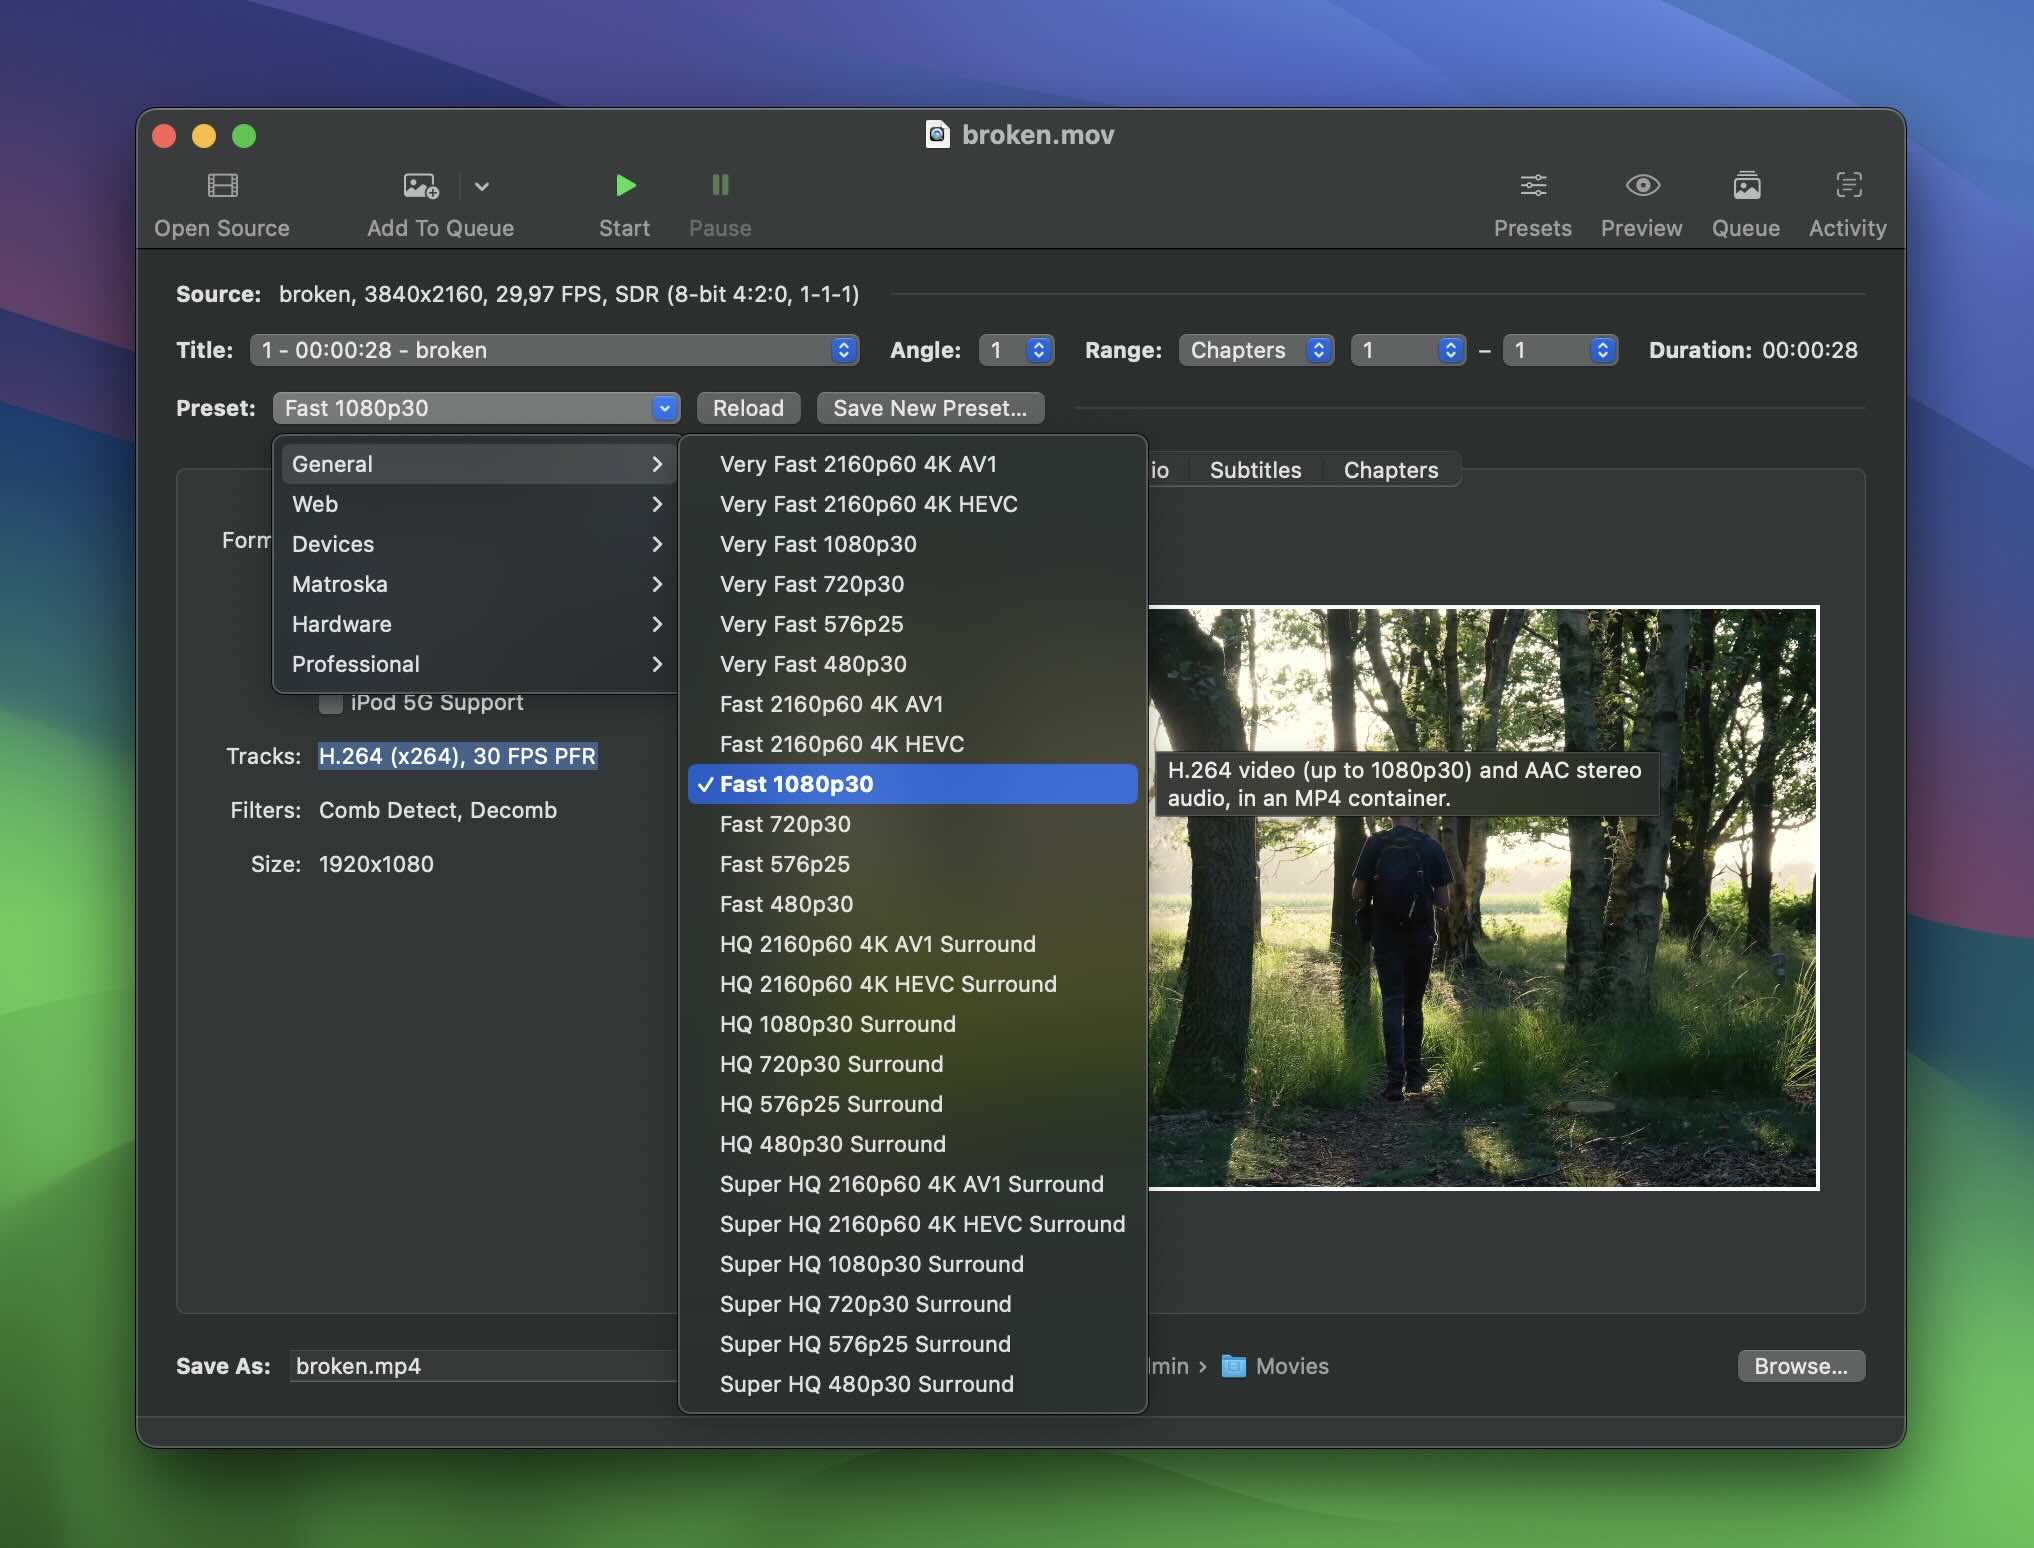Click the broken.mov document icon in title bar
This screenshot has width=2034, height=1548.
tap(937, 134)
